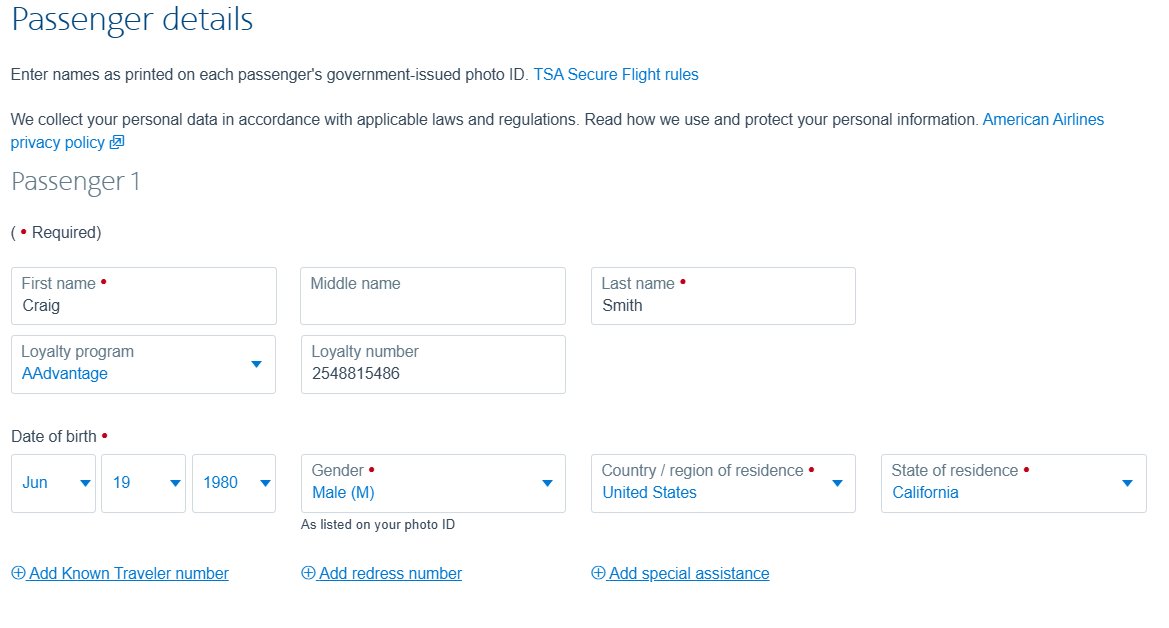Click plus icon beside redress number

308,573
